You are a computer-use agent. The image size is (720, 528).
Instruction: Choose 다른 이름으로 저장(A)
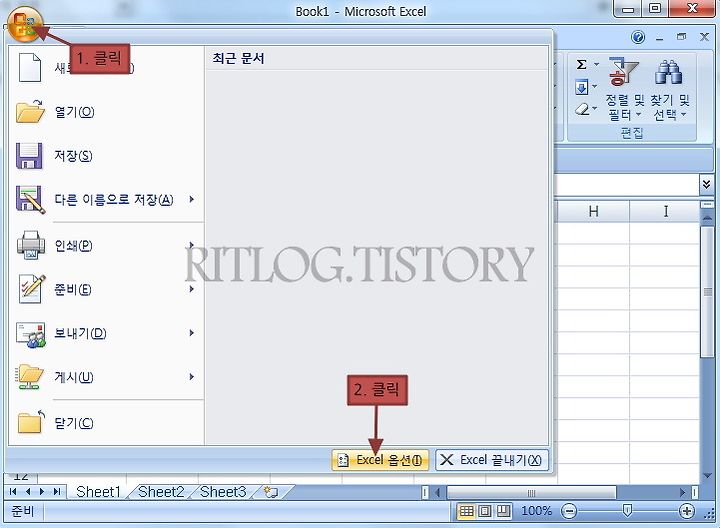(x=114, y=199)
